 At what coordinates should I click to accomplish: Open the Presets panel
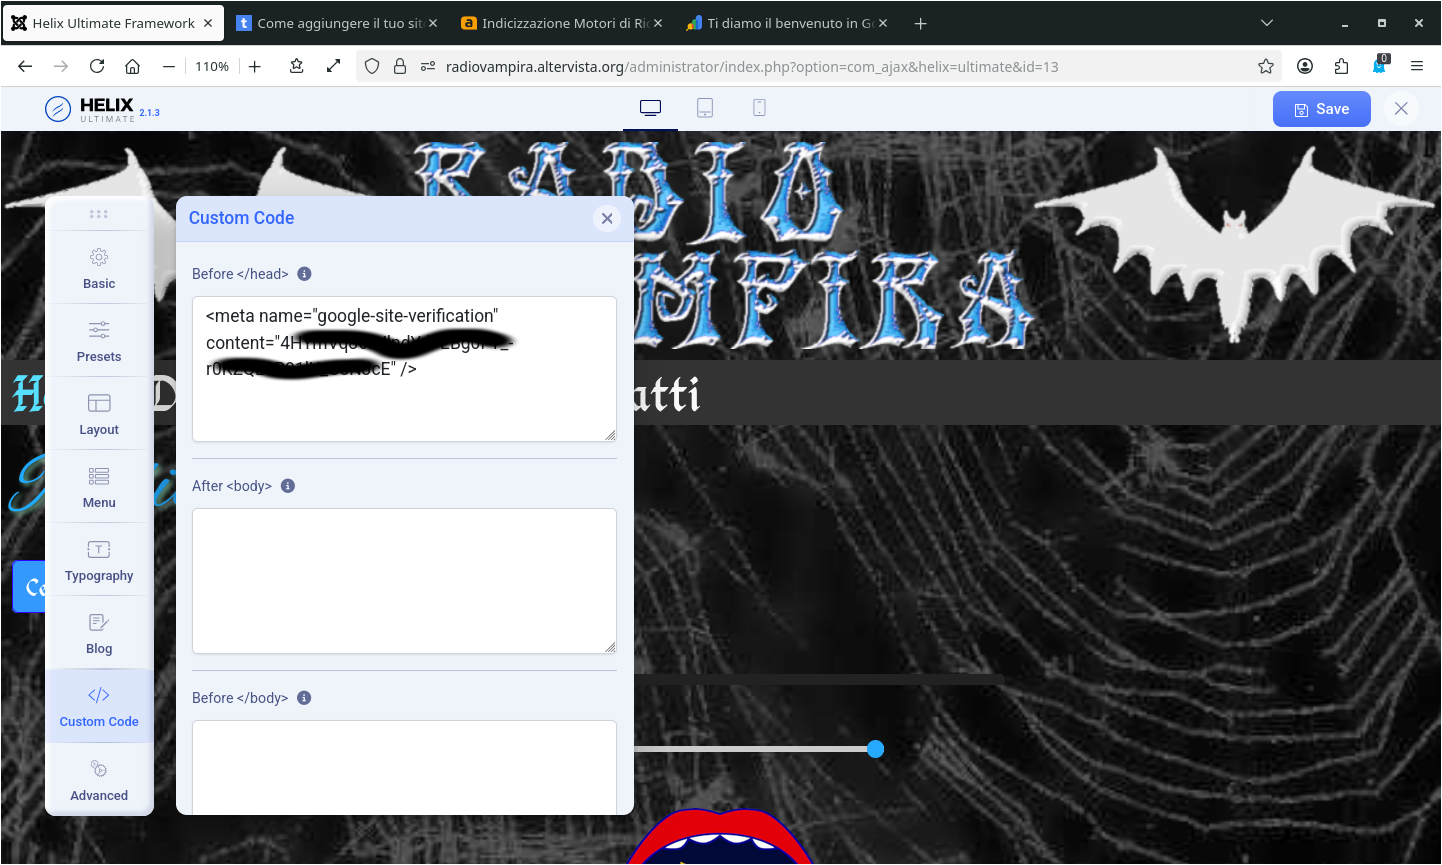(99, 341)
